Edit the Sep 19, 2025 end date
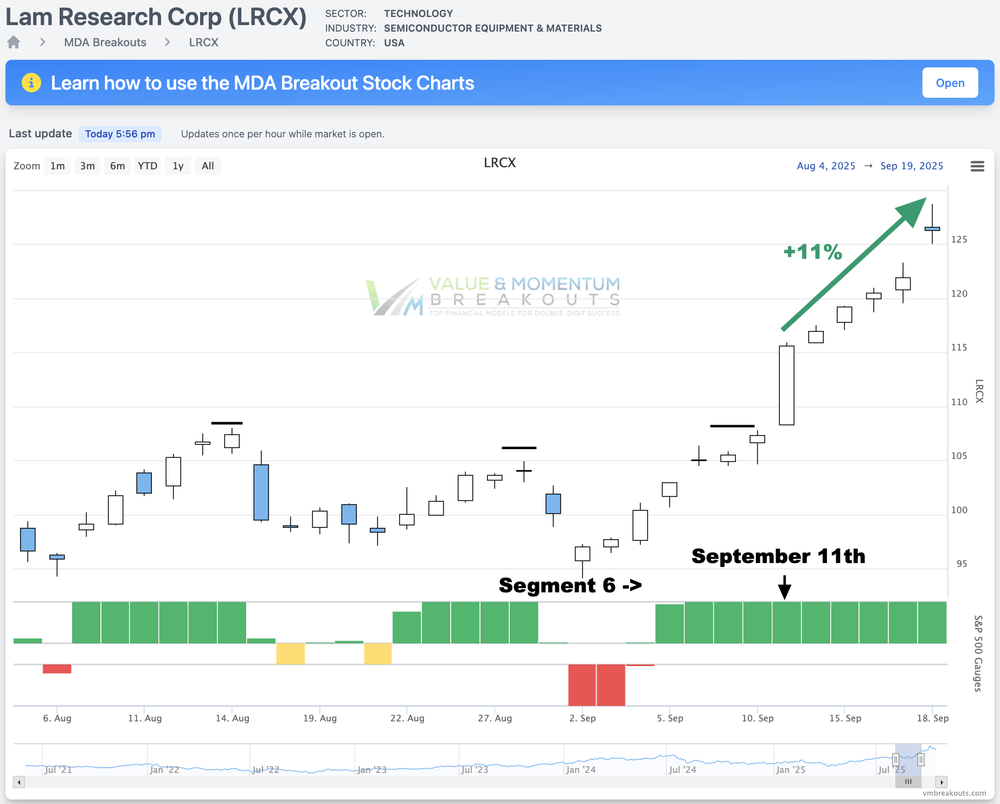1000x804 pixels. [x=911, y=166]
